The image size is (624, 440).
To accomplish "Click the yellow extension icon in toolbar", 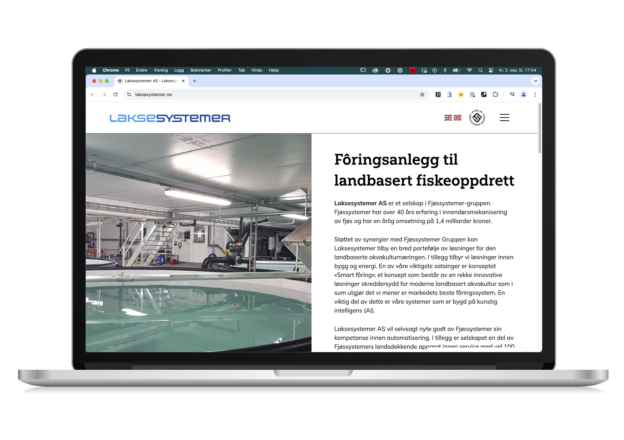I will [x=461, y=95].
